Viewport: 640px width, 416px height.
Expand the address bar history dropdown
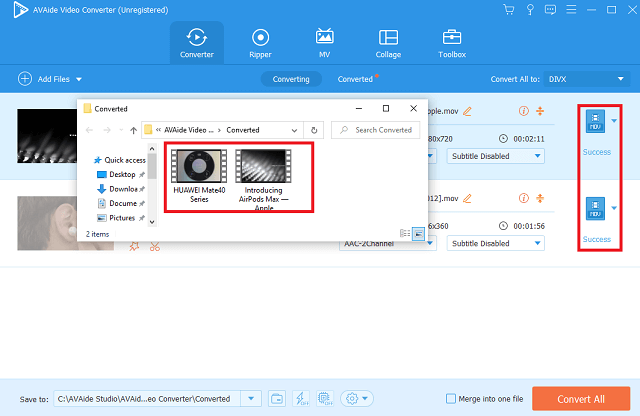coord(294,131)
